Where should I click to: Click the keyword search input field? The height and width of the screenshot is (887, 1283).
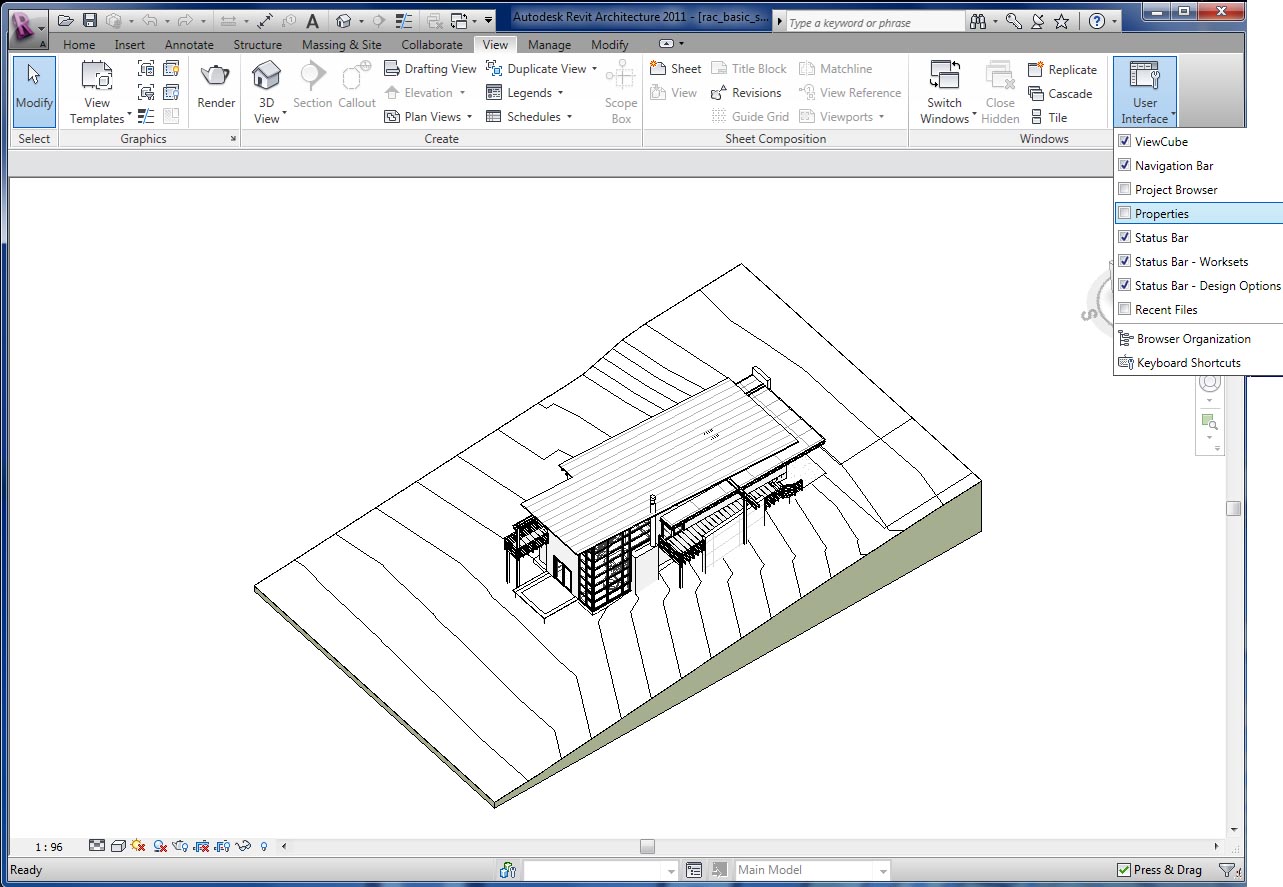coord(874,22)
